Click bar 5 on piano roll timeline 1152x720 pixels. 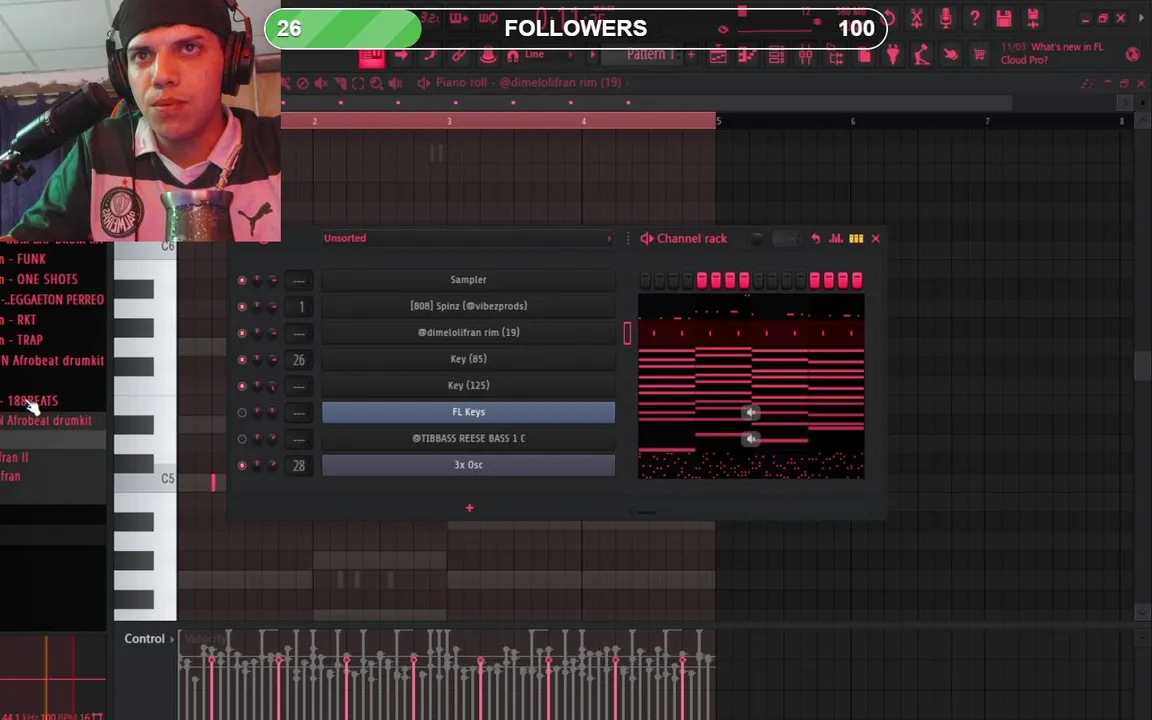pyautogui.click(x=719, y=121)
